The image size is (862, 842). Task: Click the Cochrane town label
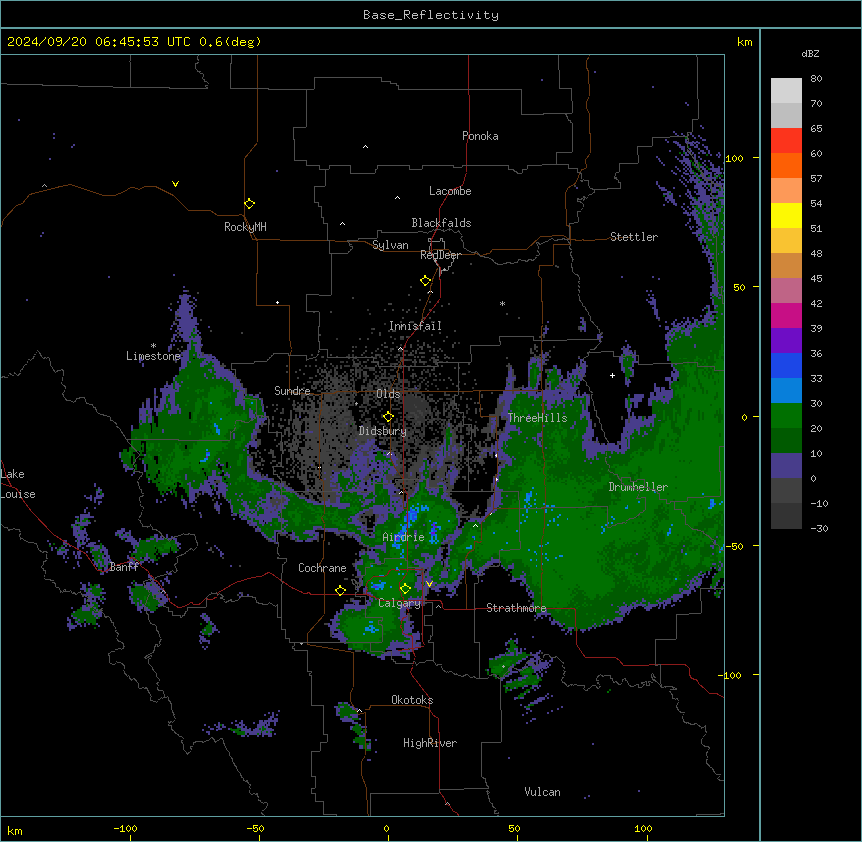pyautogui.click(x=322, y=568)
